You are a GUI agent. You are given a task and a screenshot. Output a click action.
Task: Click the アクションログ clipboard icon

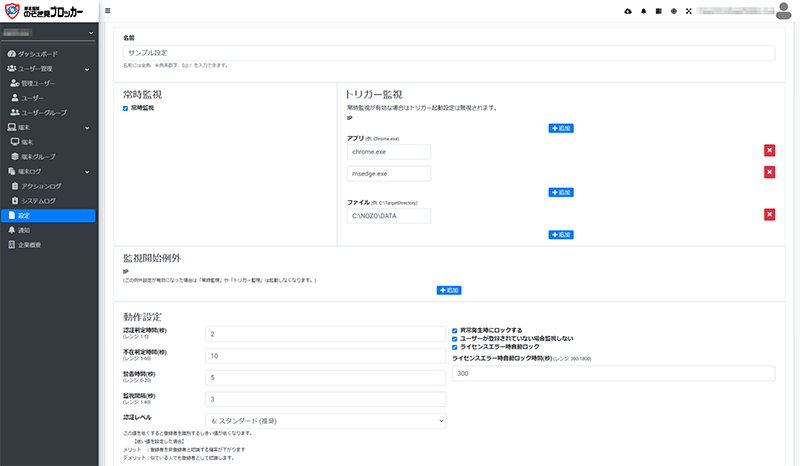(15, 186)
